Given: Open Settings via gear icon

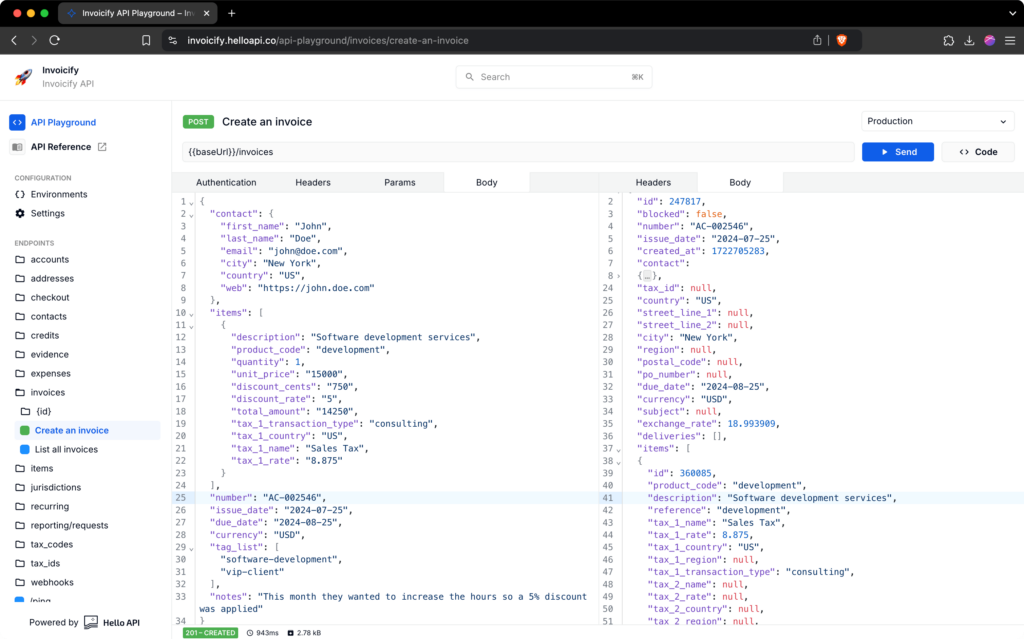Looking at the screenshot, I should point(20,213).
